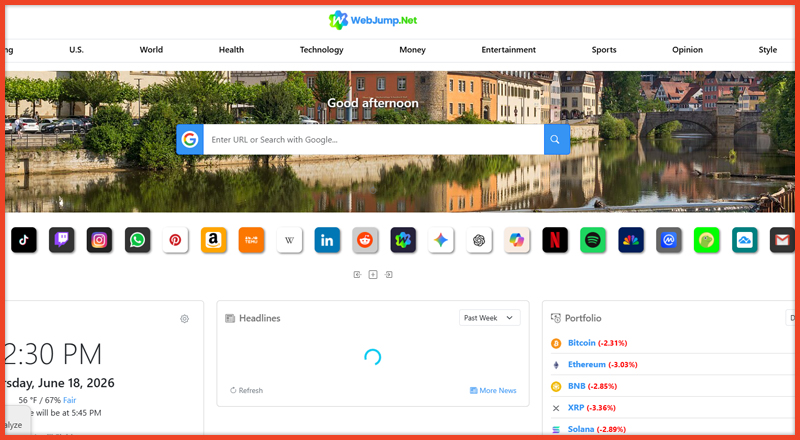Expand the Past Week dropdown
This screenshot has width=800, height=440.
(489, 317)
